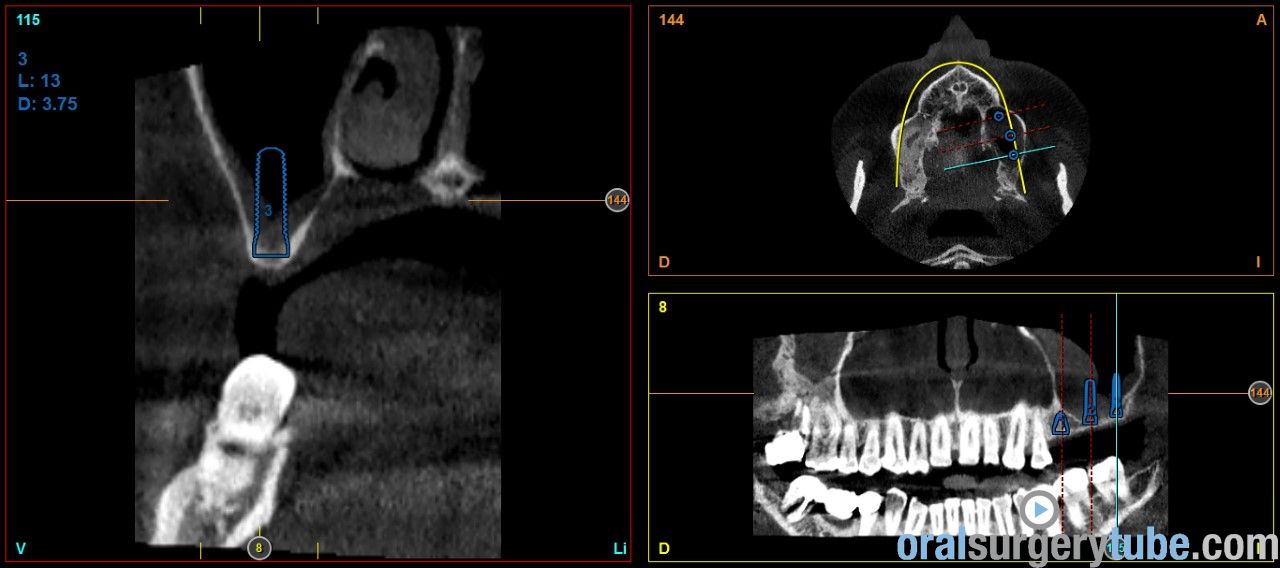This screenshot has width=1280, height=568.
Task: Click the 144 label in axial view
Action: pos(671,20)
